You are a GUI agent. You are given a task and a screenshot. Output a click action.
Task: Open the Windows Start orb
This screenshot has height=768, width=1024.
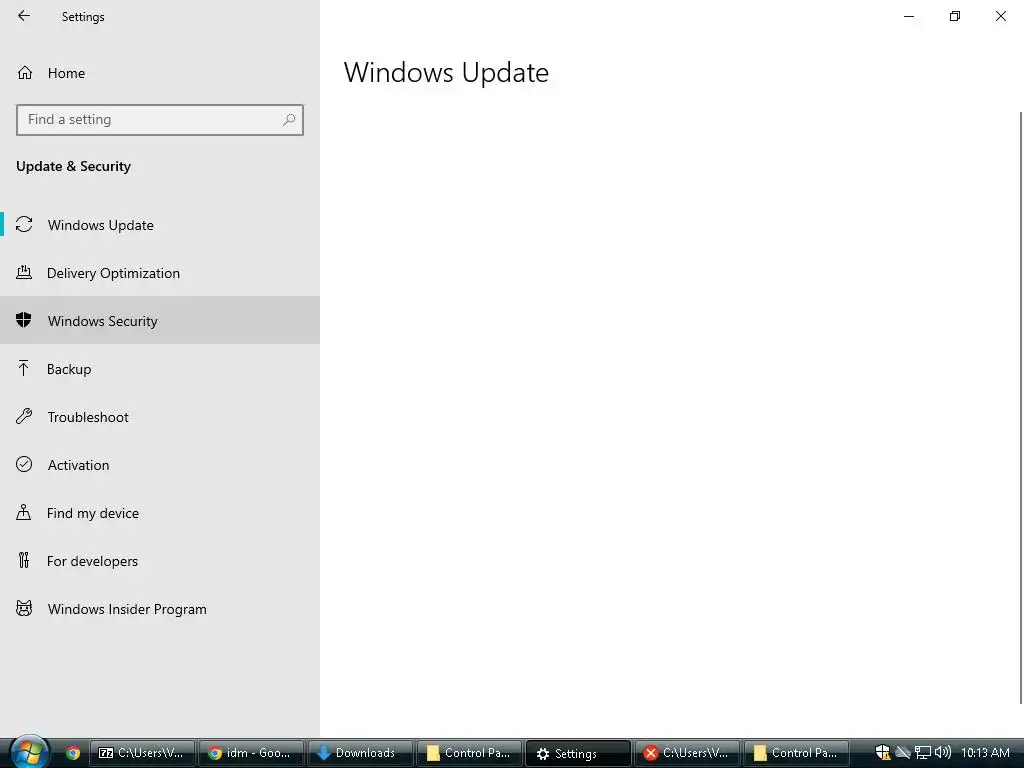29,752
